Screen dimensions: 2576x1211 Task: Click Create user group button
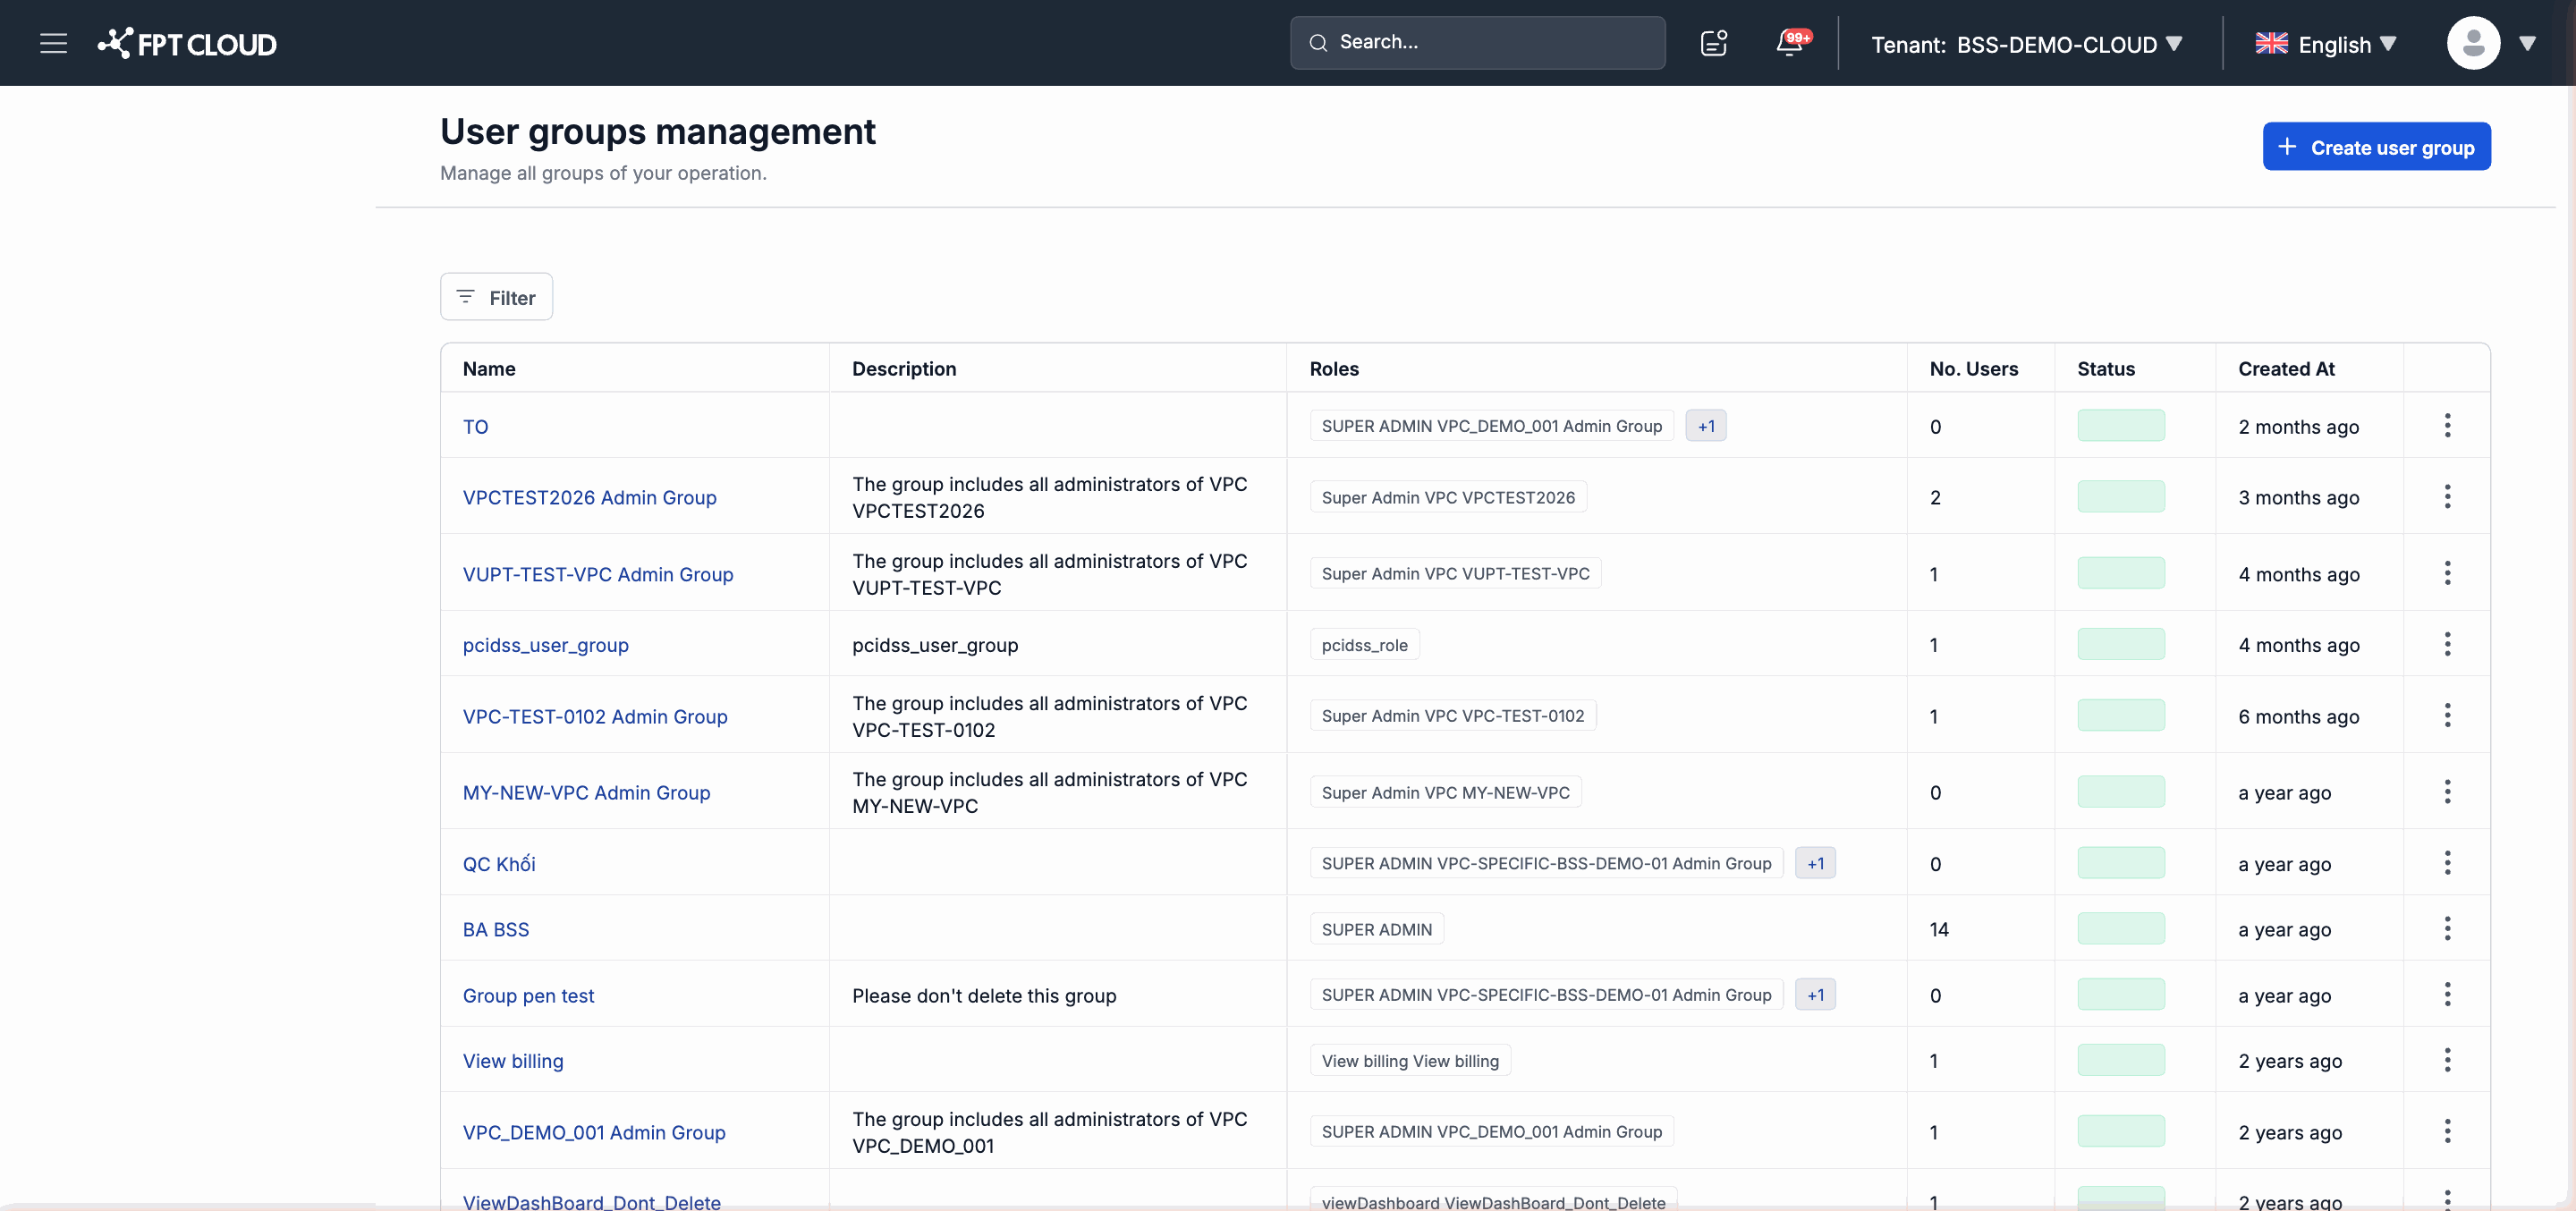tap(2376, 147)
